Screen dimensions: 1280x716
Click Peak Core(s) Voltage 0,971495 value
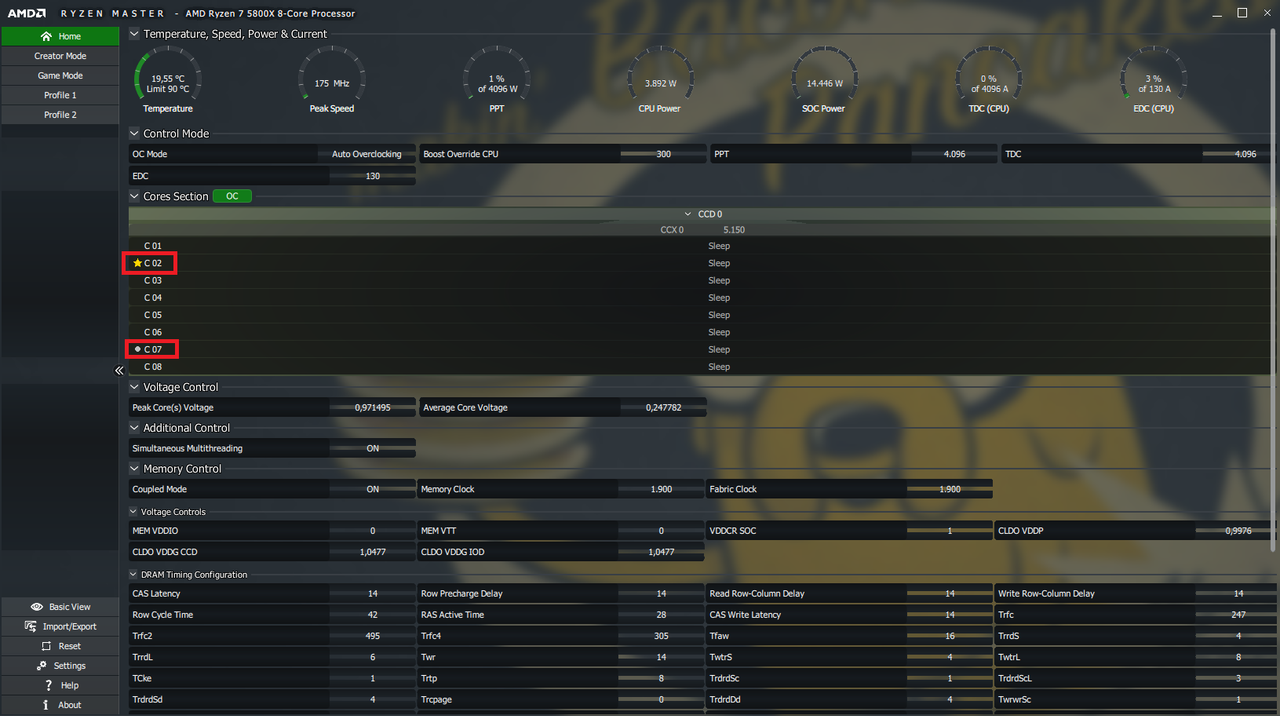click(x=372, y=408)
